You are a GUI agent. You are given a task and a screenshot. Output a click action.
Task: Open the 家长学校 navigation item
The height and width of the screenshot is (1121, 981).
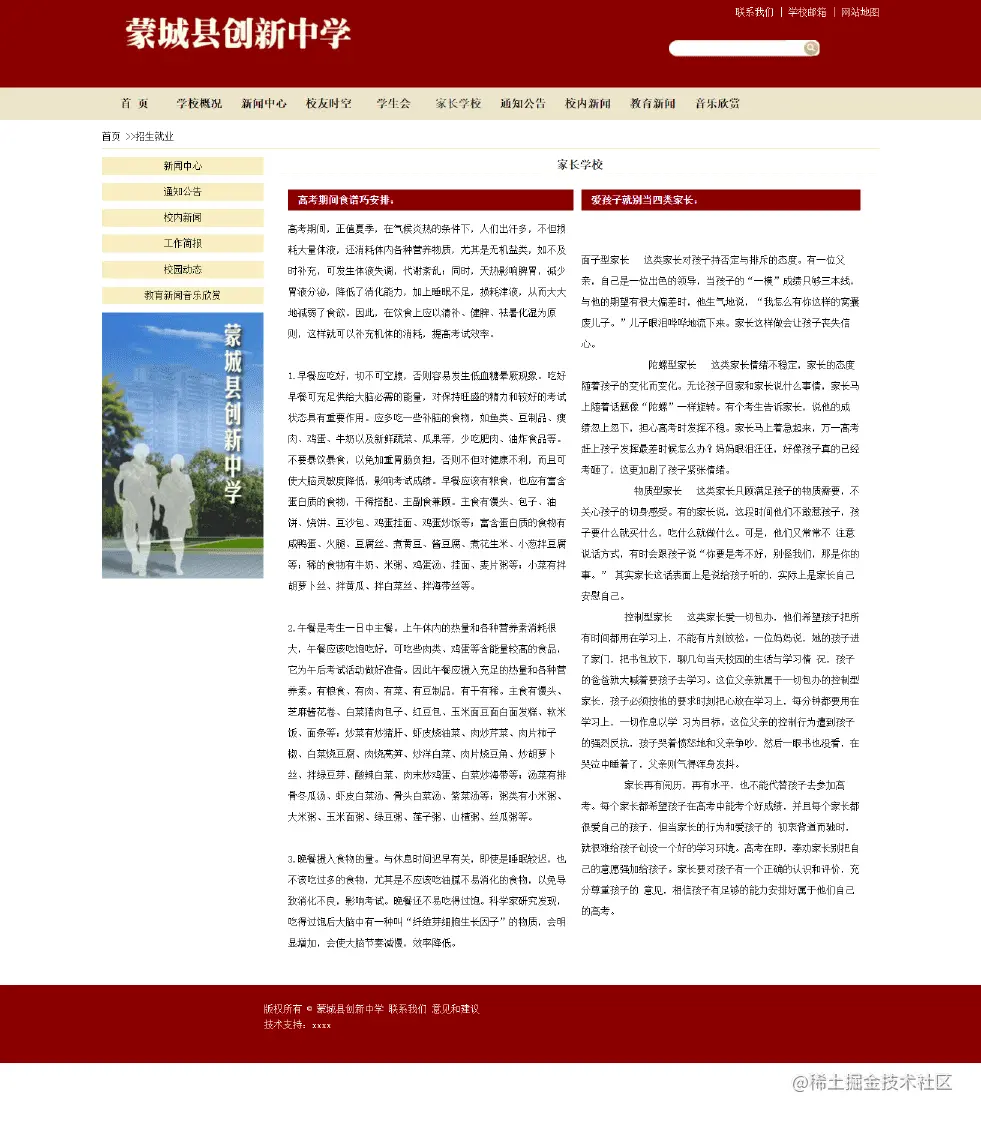click(x=457, y=103)
